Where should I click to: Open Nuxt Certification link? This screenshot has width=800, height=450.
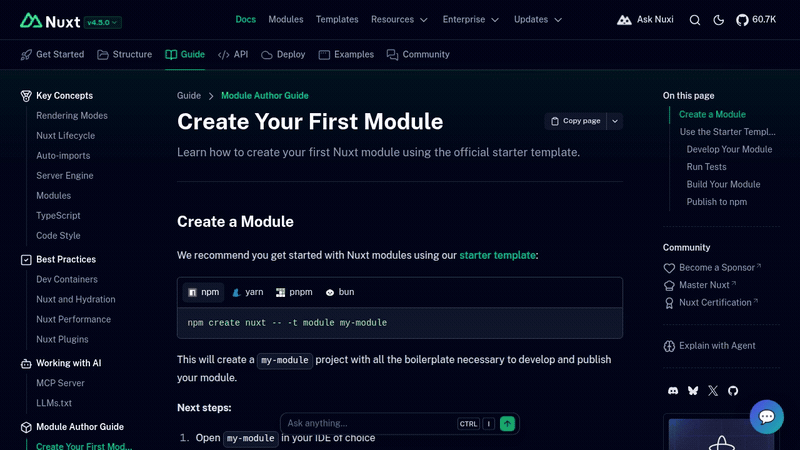click(711, 303)
